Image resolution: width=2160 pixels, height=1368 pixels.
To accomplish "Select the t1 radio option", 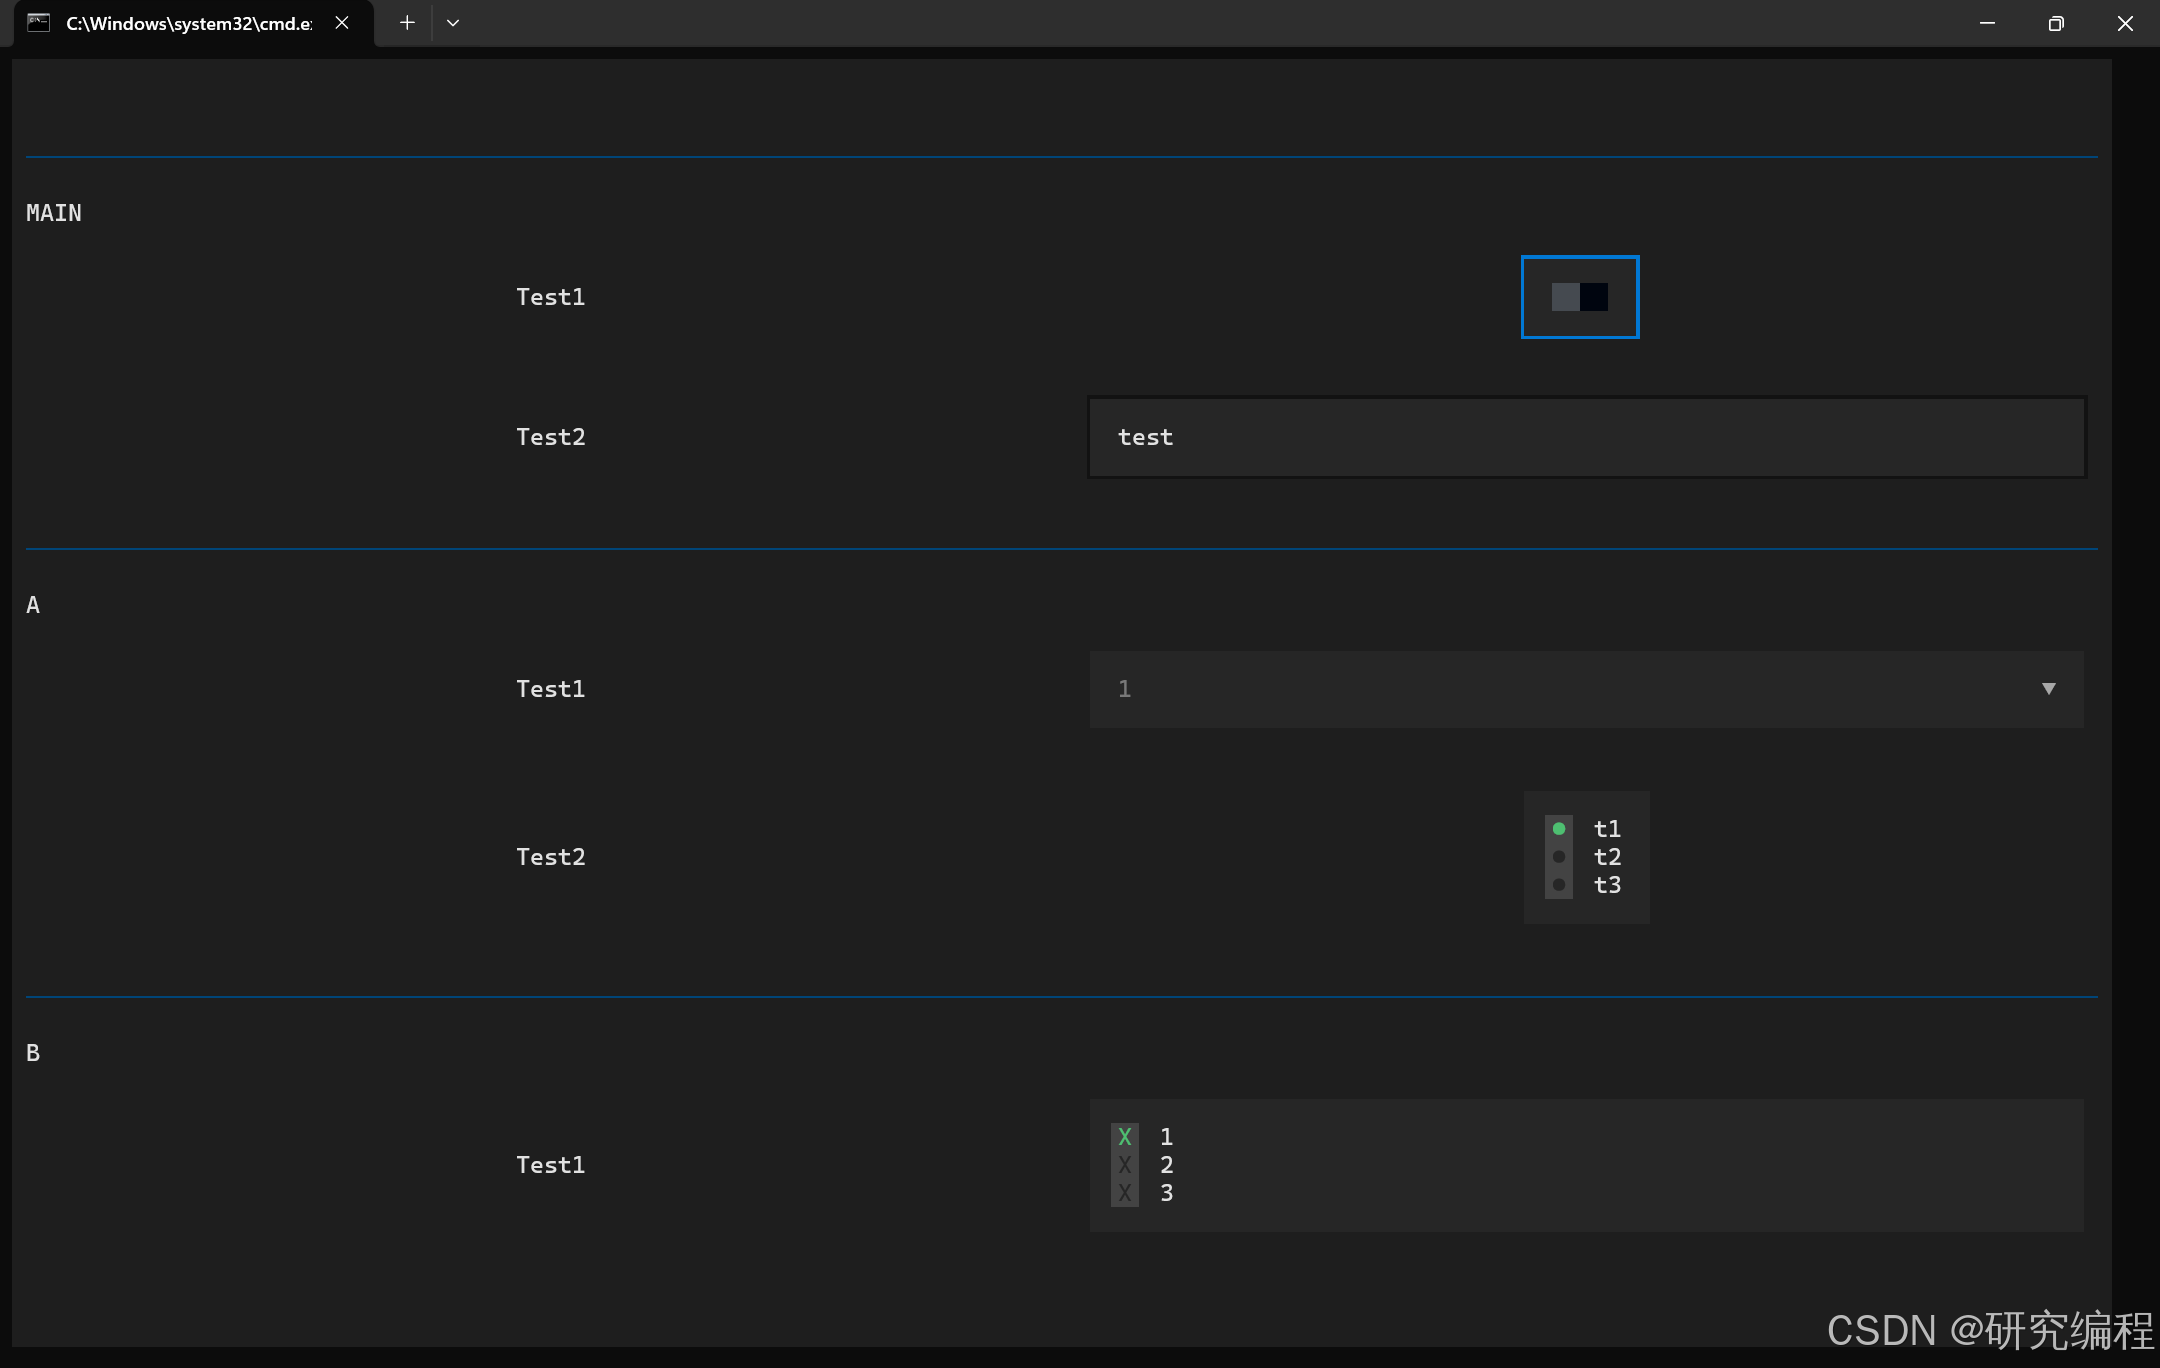I will [x=1559, y=829].
